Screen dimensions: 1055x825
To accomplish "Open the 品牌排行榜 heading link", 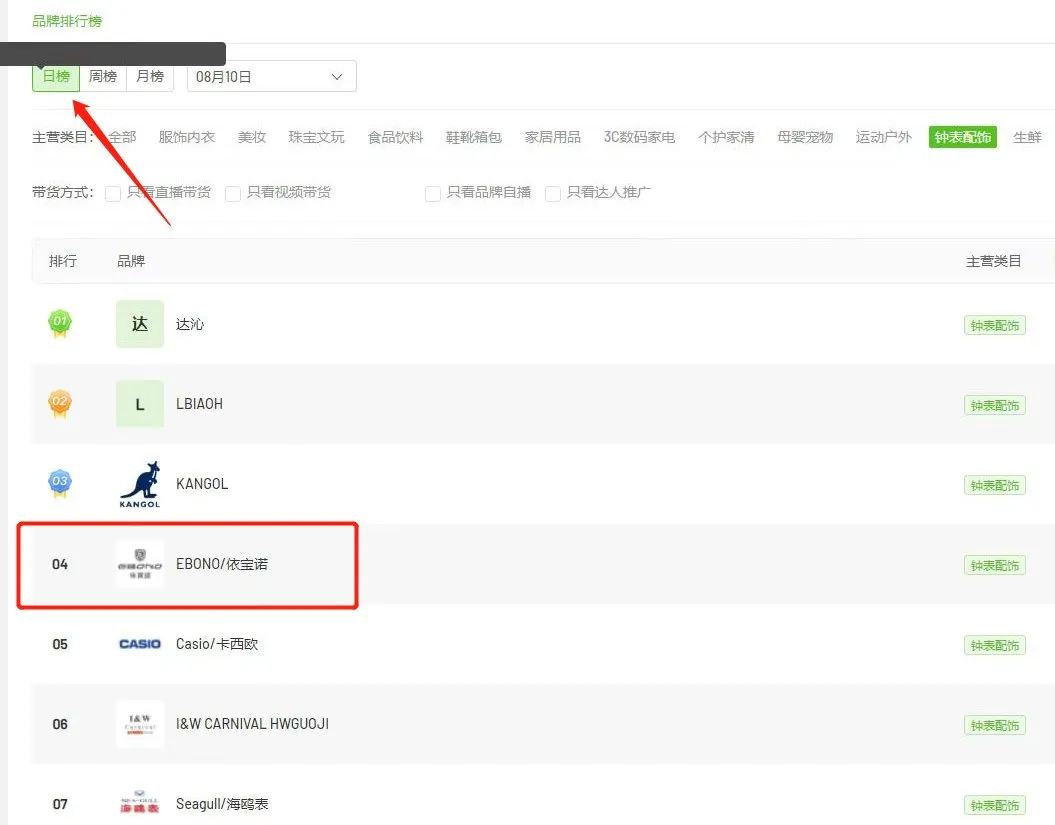I will point(67,21).
